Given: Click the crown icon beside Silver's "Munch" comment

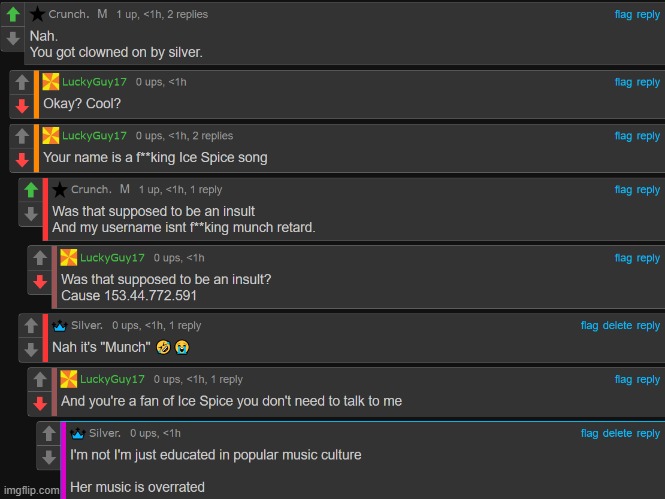Looking at the screenshot, I should (59, 325).
